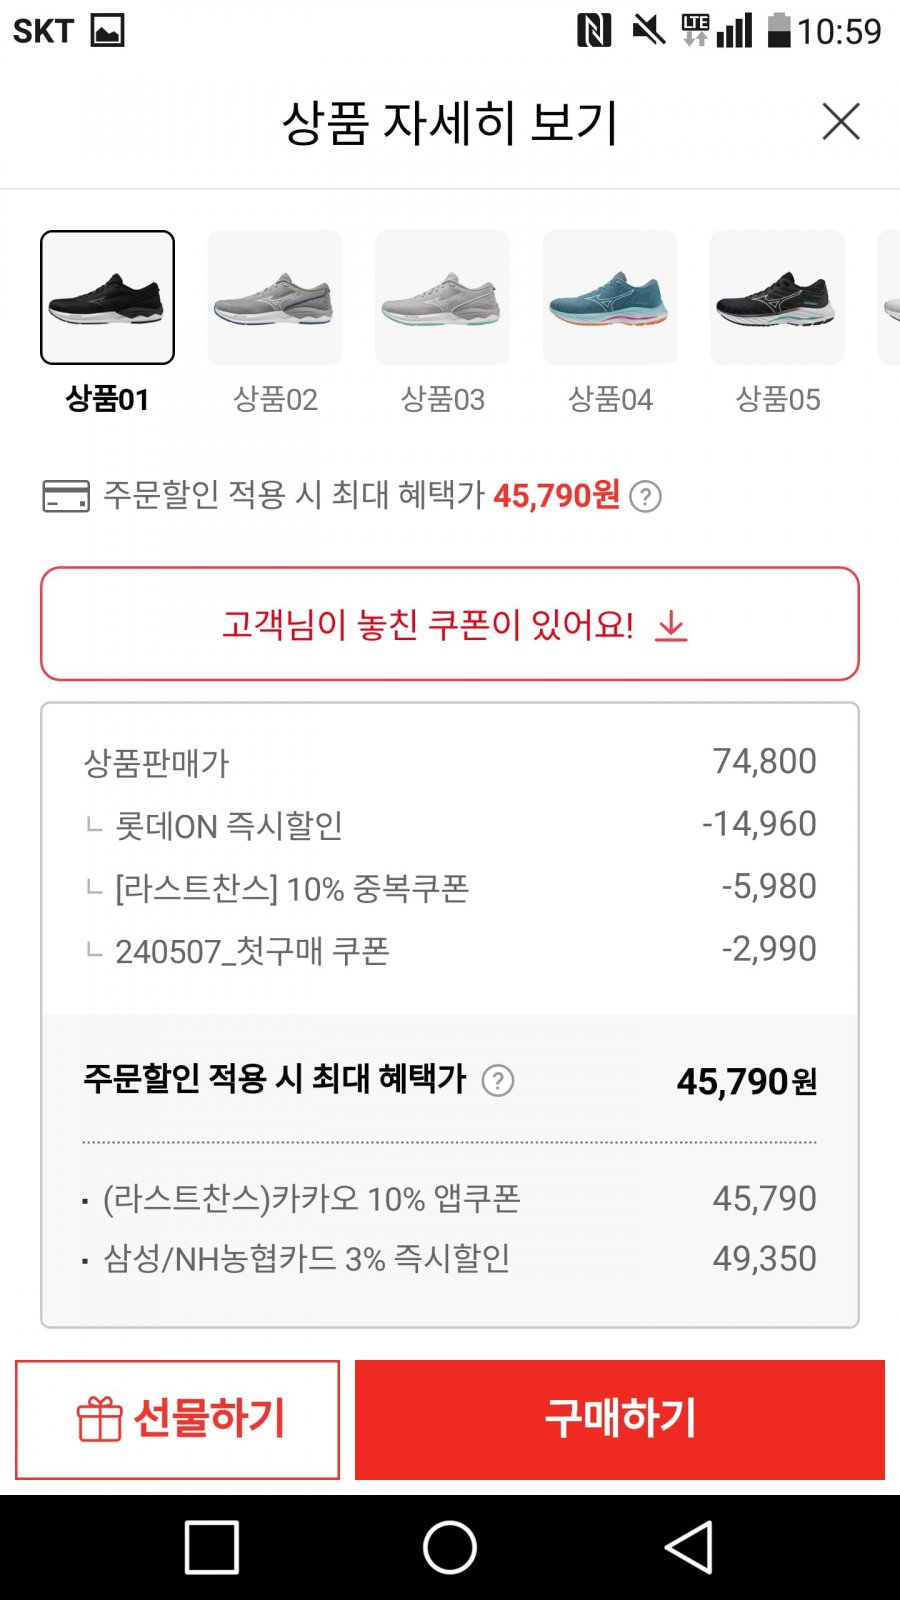
Task: Pick the 상품04 teal shoe thumbnail
Action: pos(610,297)
